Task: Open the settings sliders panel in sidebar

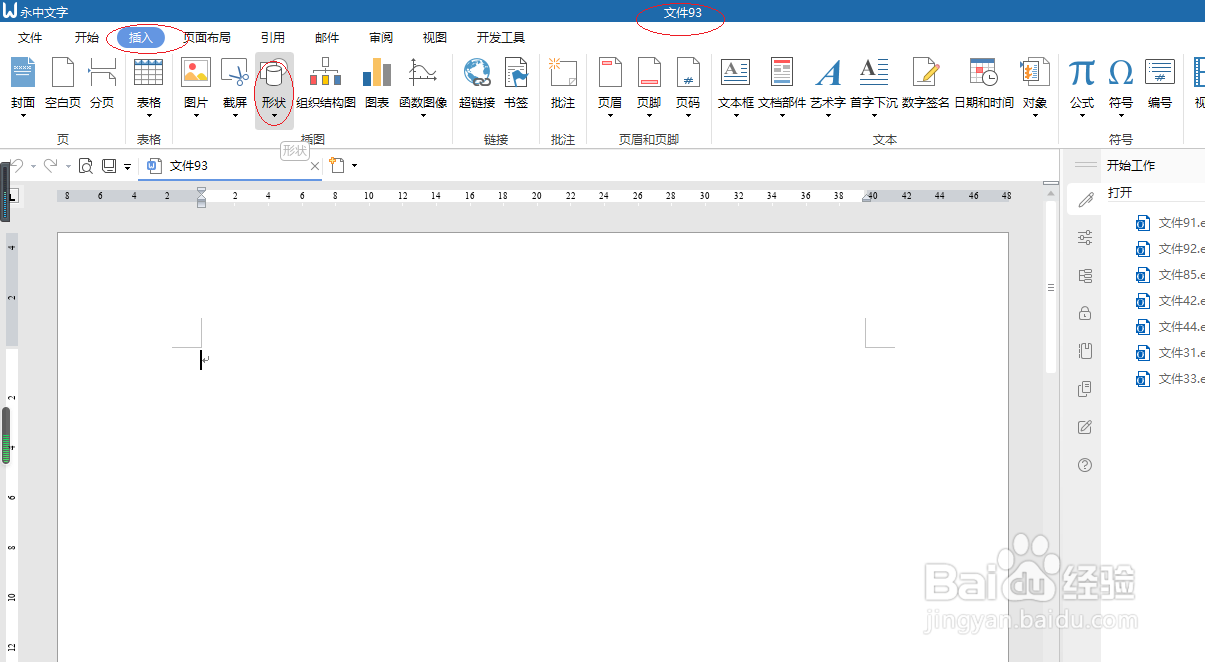Action: tap(1085, 237)
